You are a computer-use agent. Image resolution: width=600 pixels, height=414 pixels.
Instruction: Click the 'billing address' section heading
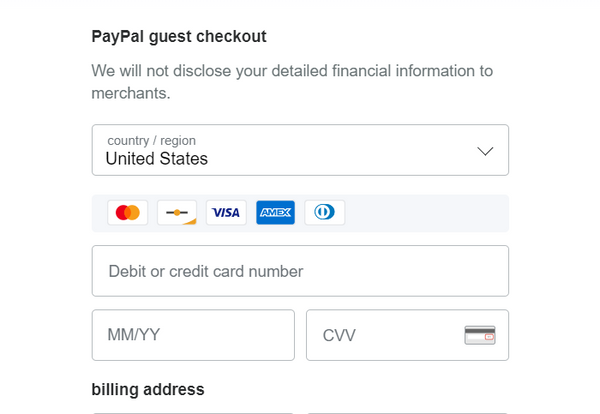tap(148, 389)
